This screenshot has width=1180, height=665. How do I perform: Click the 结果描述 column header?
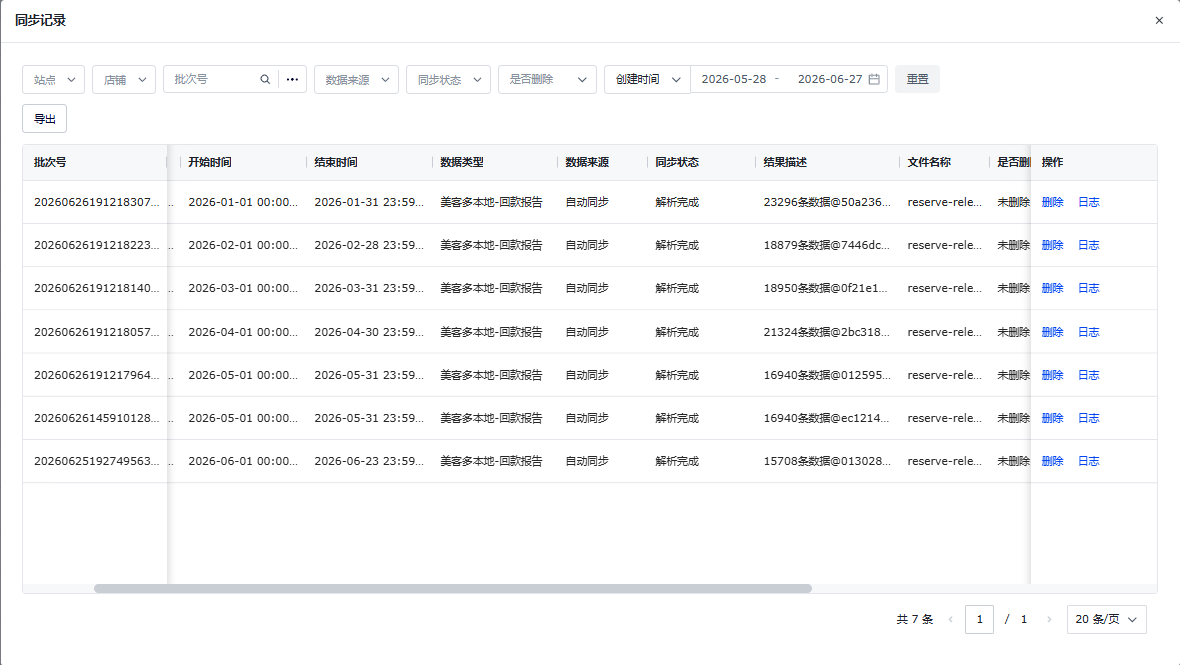pos(785,162)
